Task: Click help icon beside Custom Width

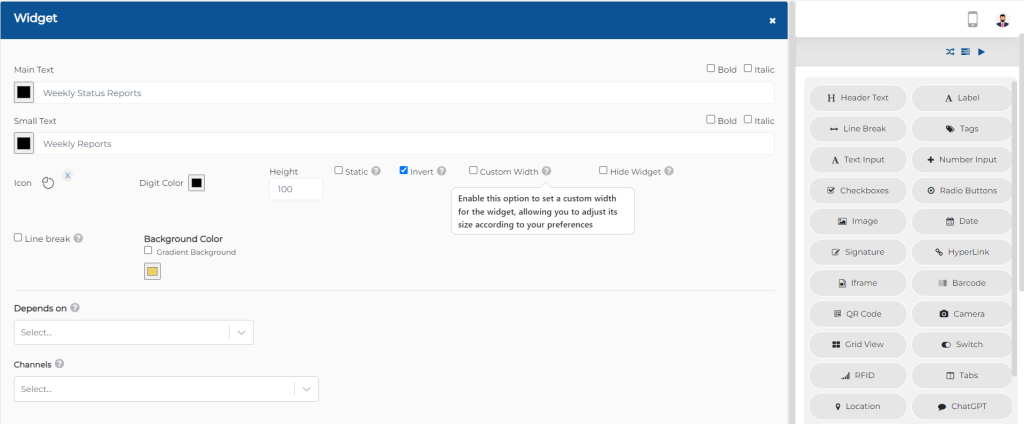Action: click(547, 171)
